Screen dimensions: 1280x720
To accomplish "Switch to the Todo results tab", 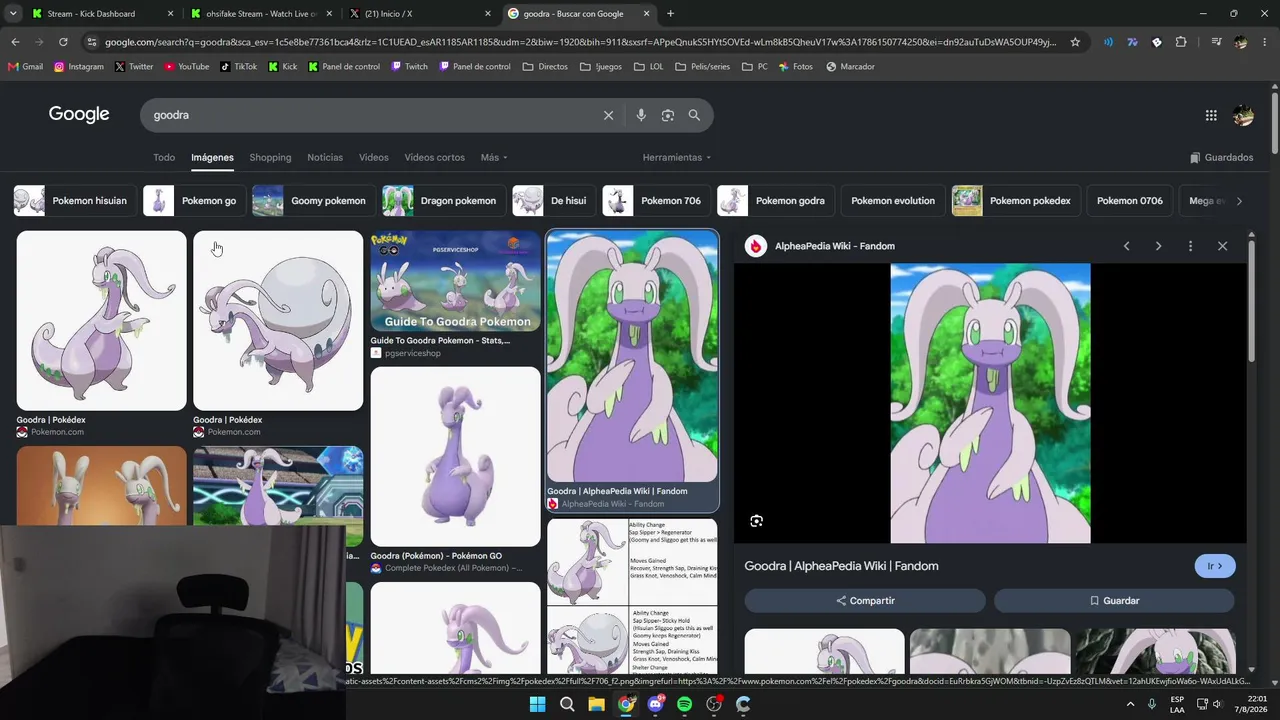I will (x=164, y=158).
